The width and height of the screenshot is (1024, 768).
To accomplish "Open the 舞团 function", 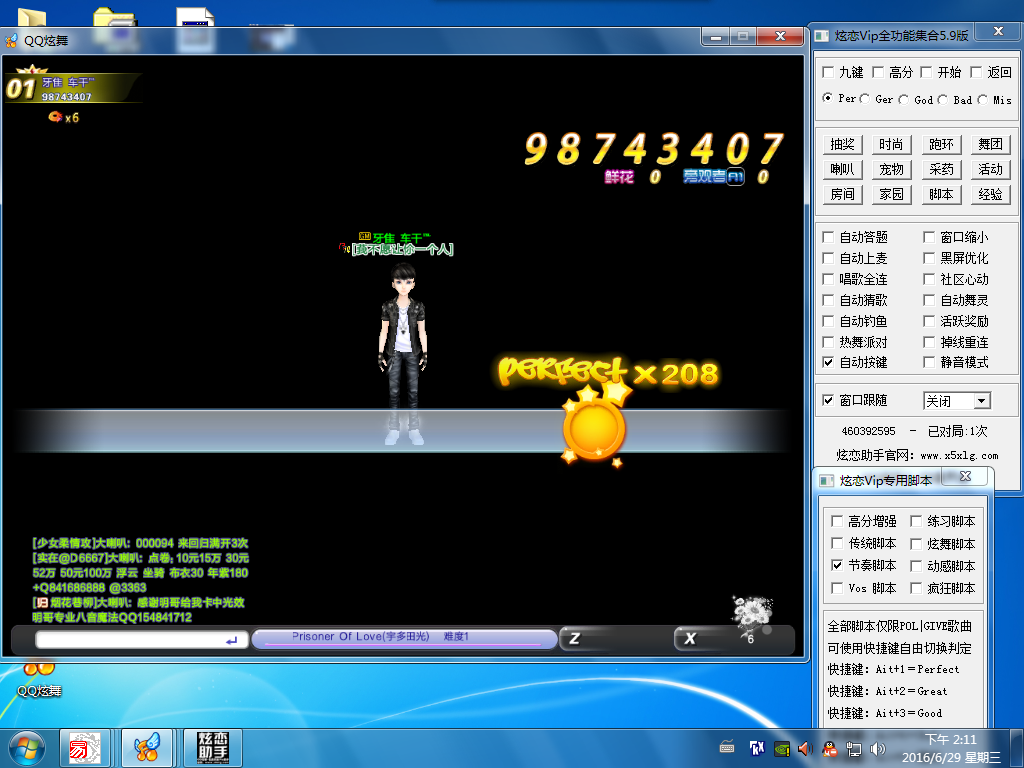I will 991,144.
